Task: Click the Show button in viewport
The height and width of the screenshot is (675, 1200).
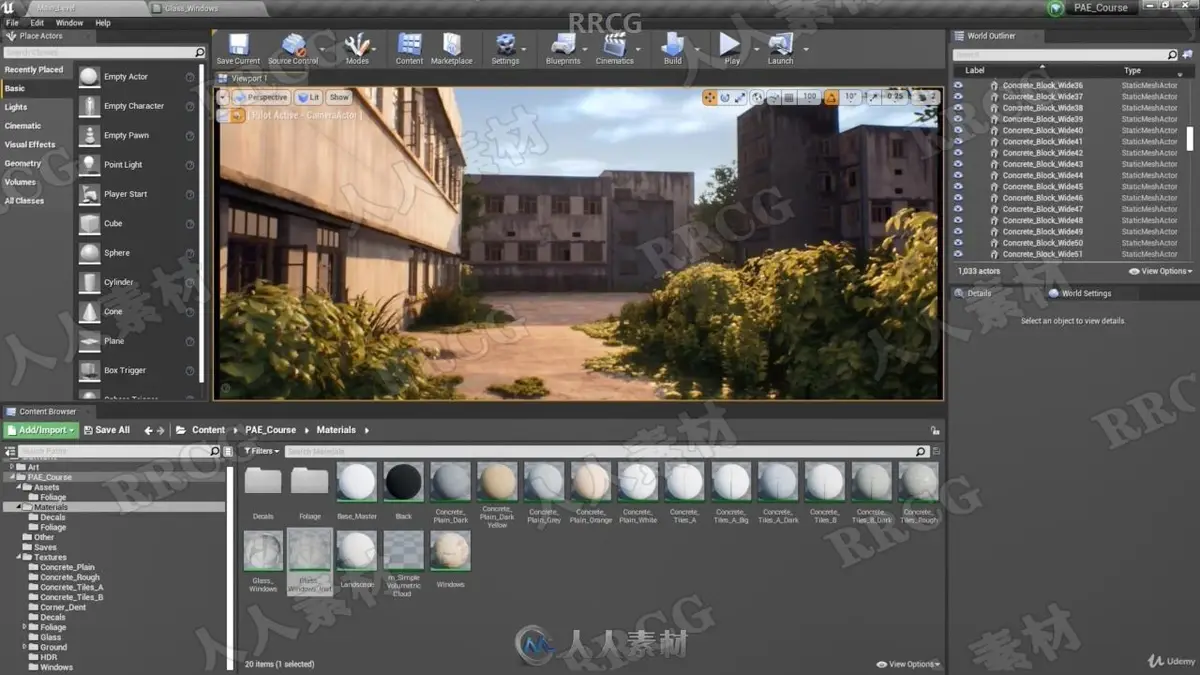Action: [x=339, y=97]
